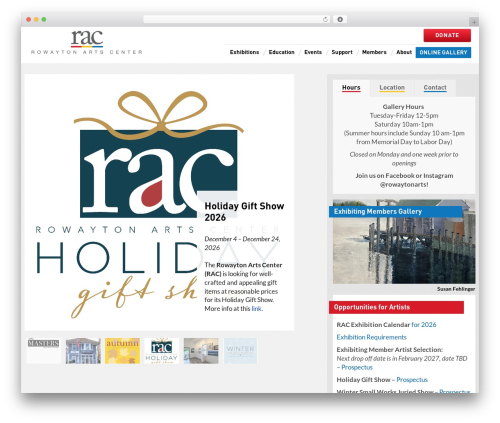The image size is (500, 423).
Task: Open the About menu
Action: [x=404, y=52]
